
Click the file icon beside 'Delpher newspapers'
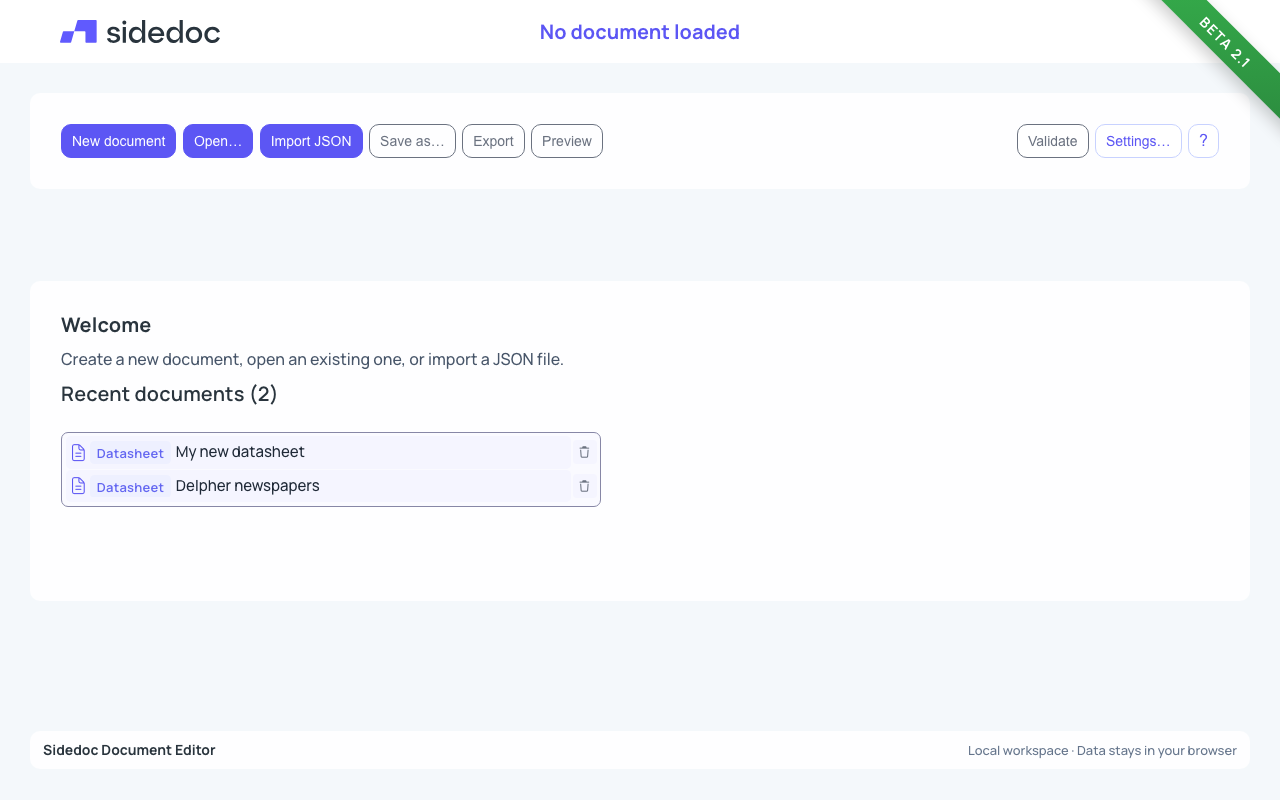[78, 487]
